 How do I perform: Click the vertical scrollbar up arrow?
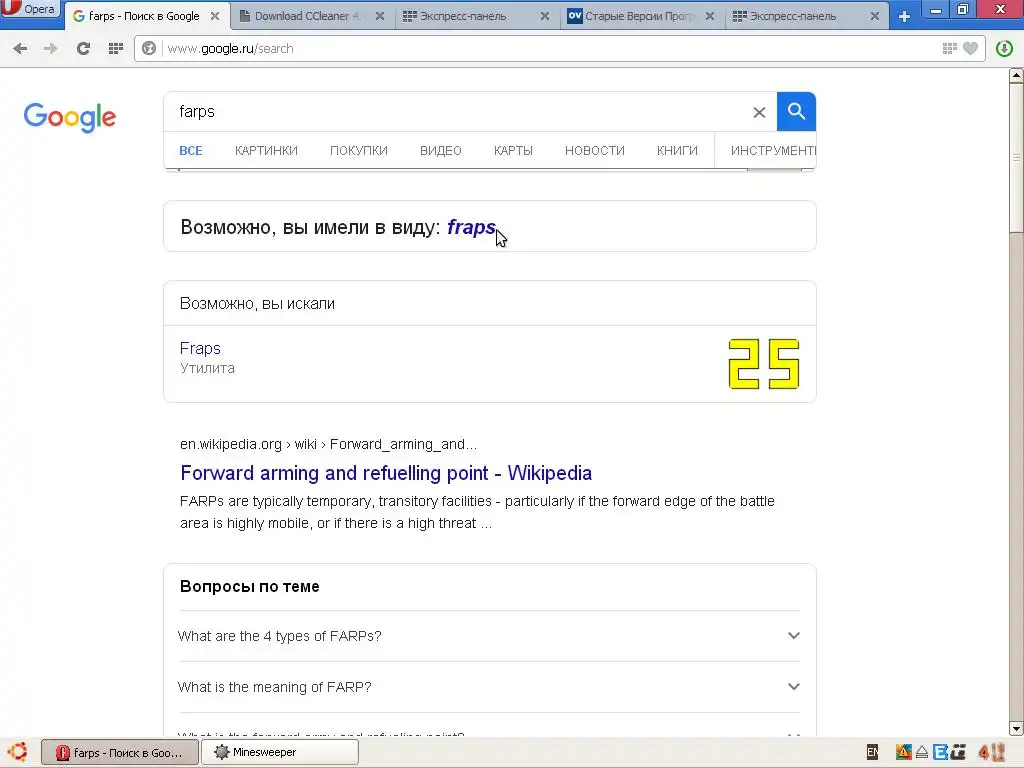[x=1016, y=76]
